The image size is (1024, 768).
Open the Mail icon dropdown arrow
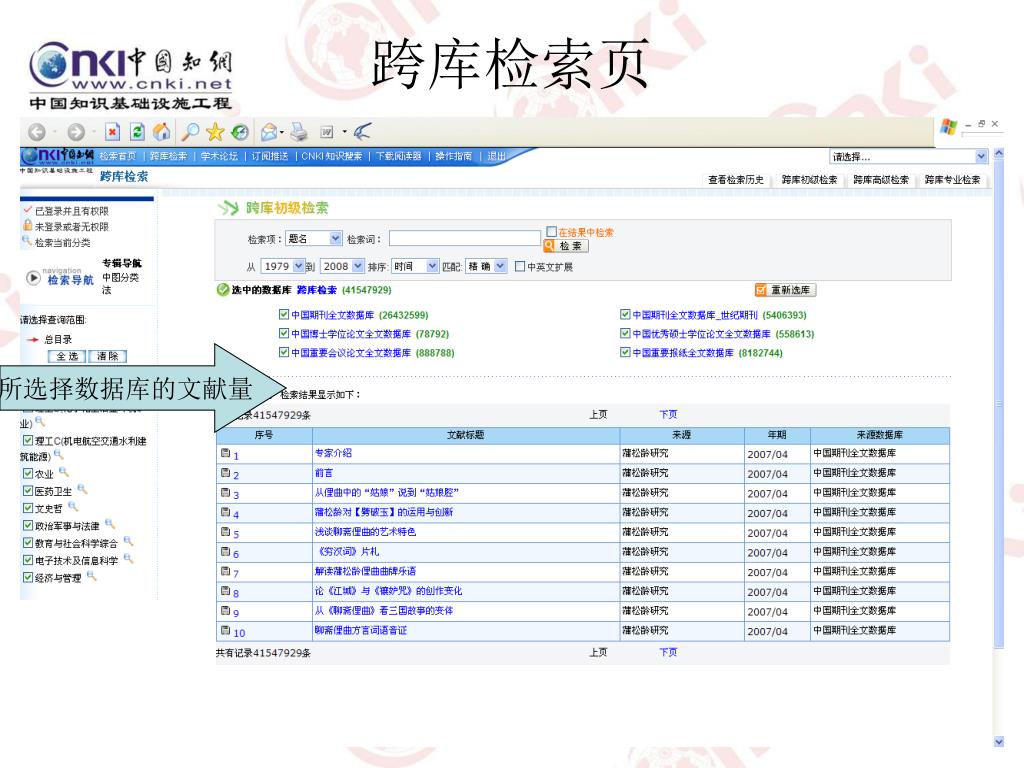coord(281,133)
